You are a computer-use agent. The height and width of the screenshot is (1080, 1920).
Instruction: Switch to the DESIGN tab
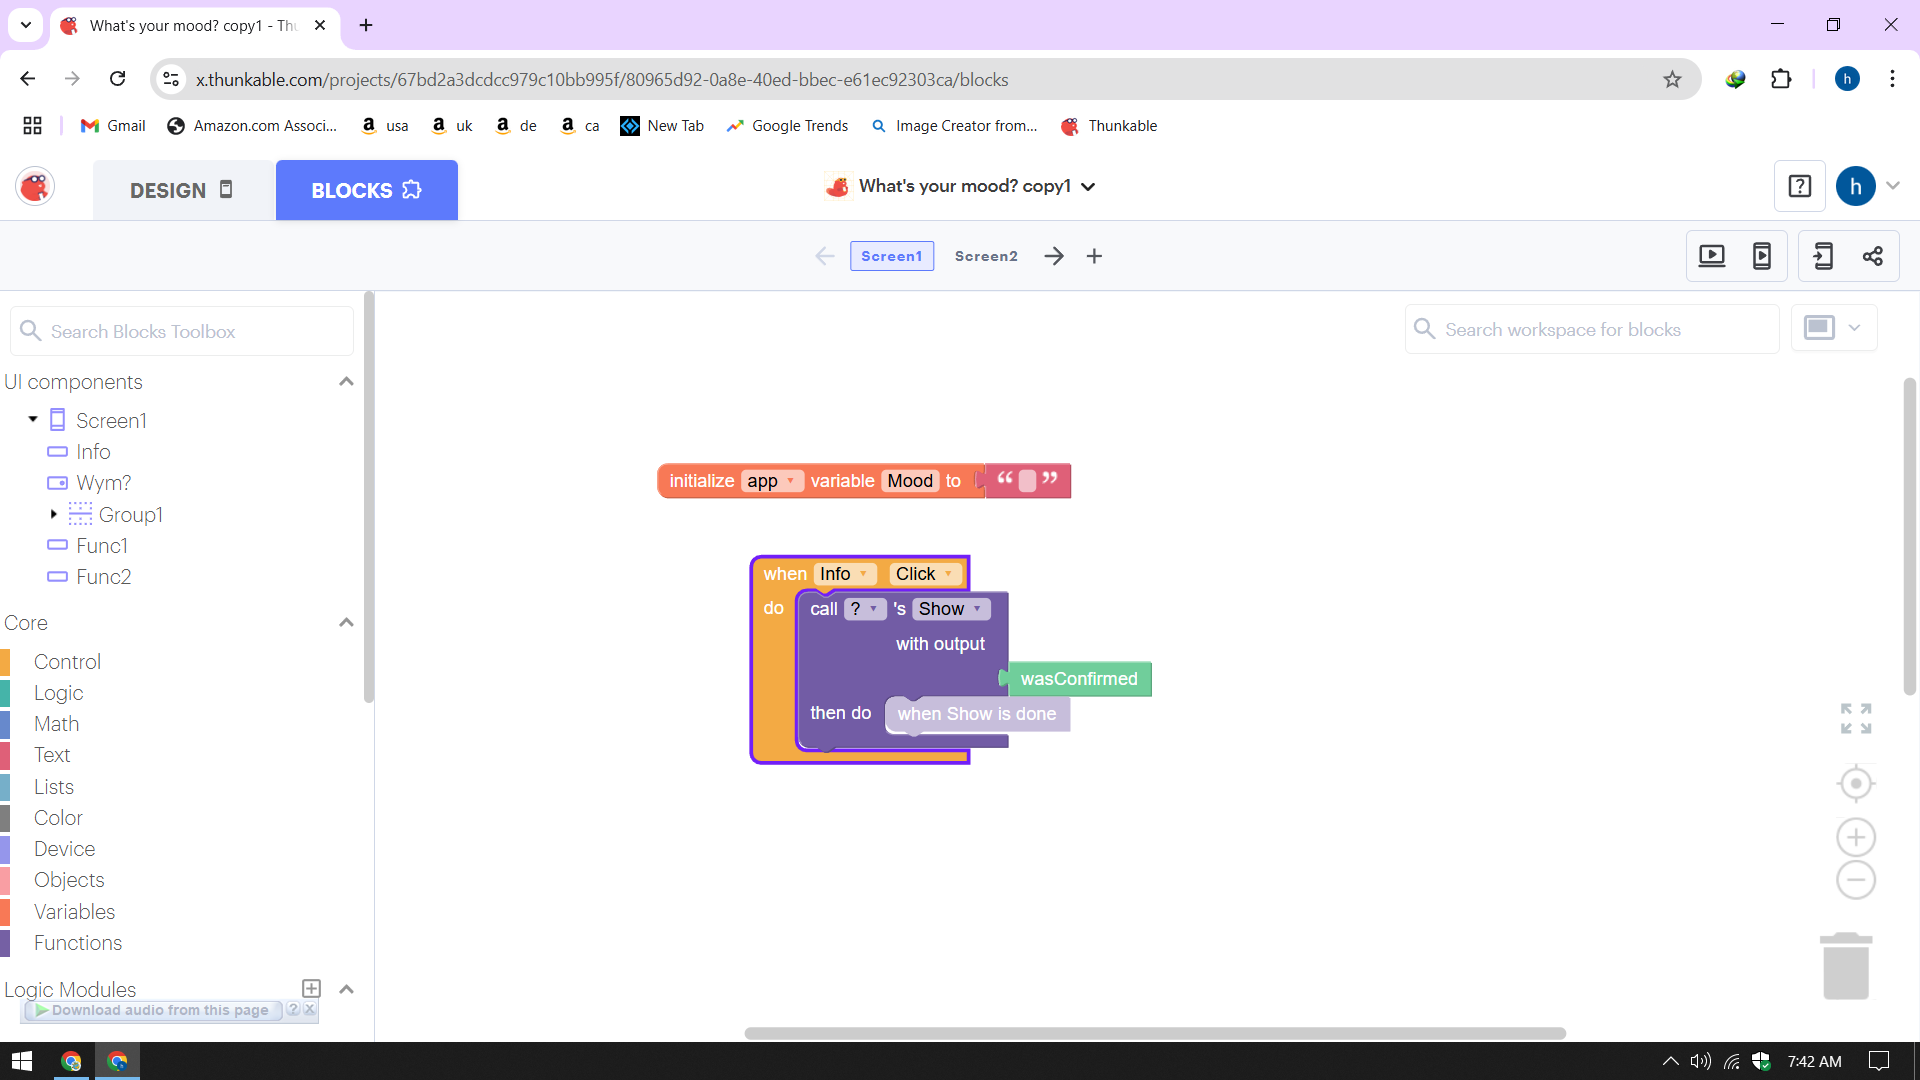tap(183, 190)
